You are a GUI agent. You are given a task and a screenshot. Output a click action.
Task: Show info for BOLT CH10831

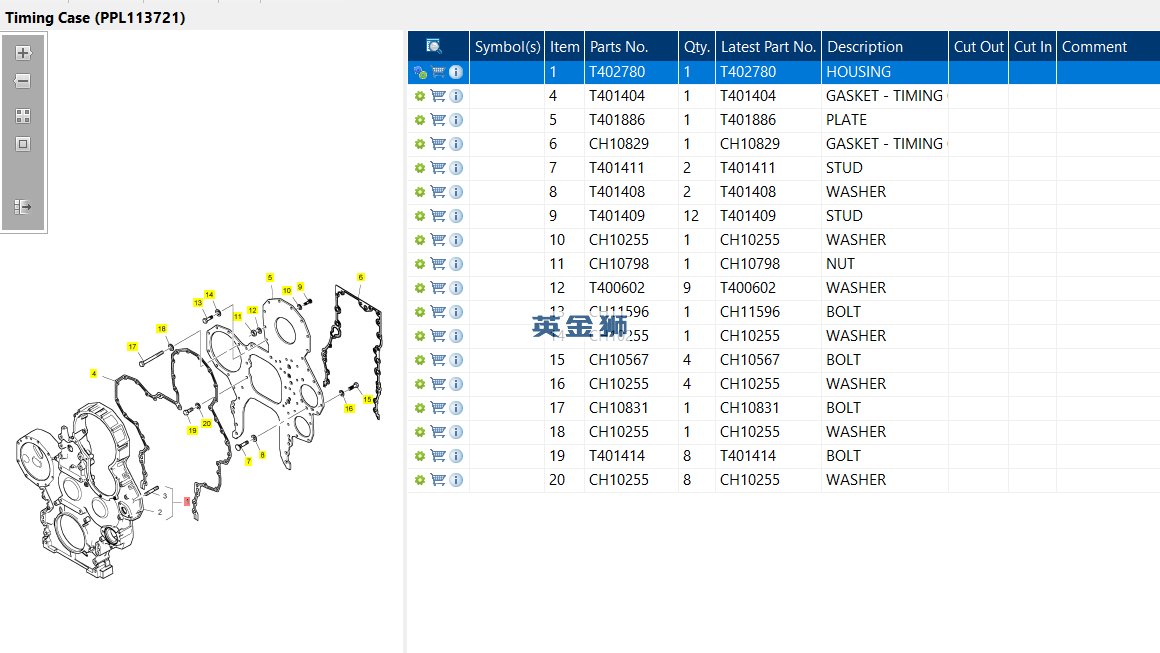456,407
